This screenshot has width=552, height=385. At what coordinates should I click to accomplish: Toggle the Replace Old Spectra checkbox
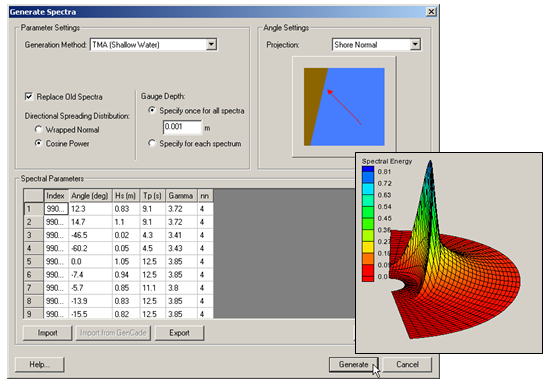(29, 96)
